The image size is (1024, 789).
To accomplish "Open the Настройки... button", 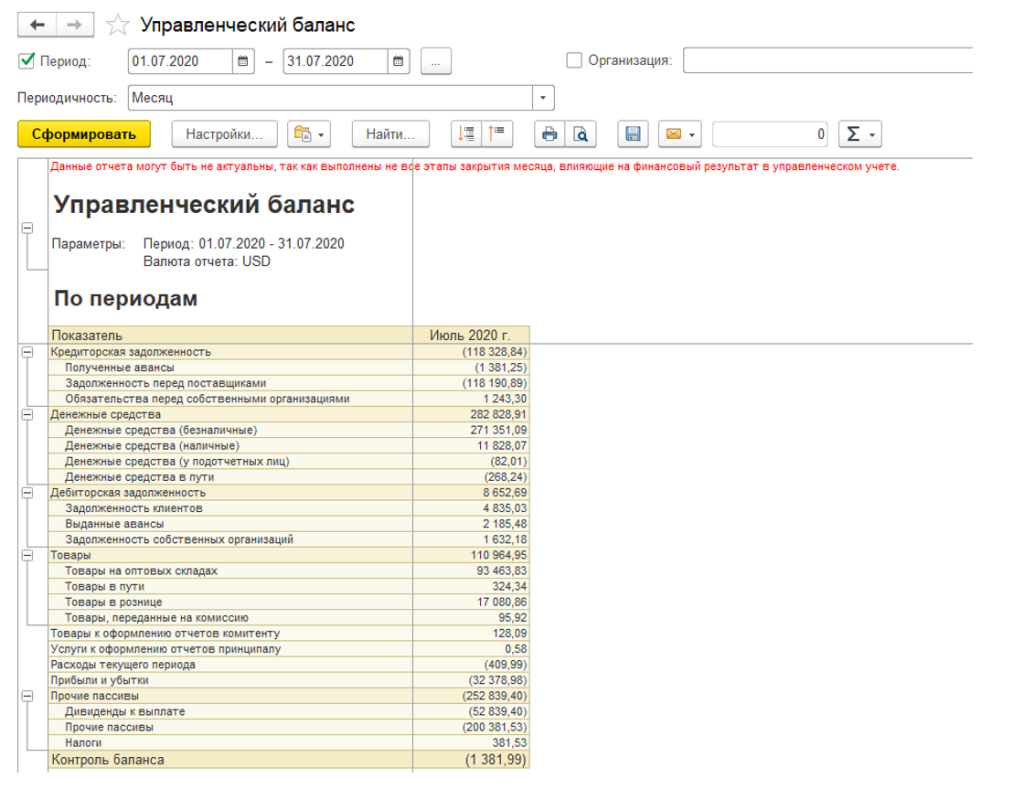I will 225,134.
